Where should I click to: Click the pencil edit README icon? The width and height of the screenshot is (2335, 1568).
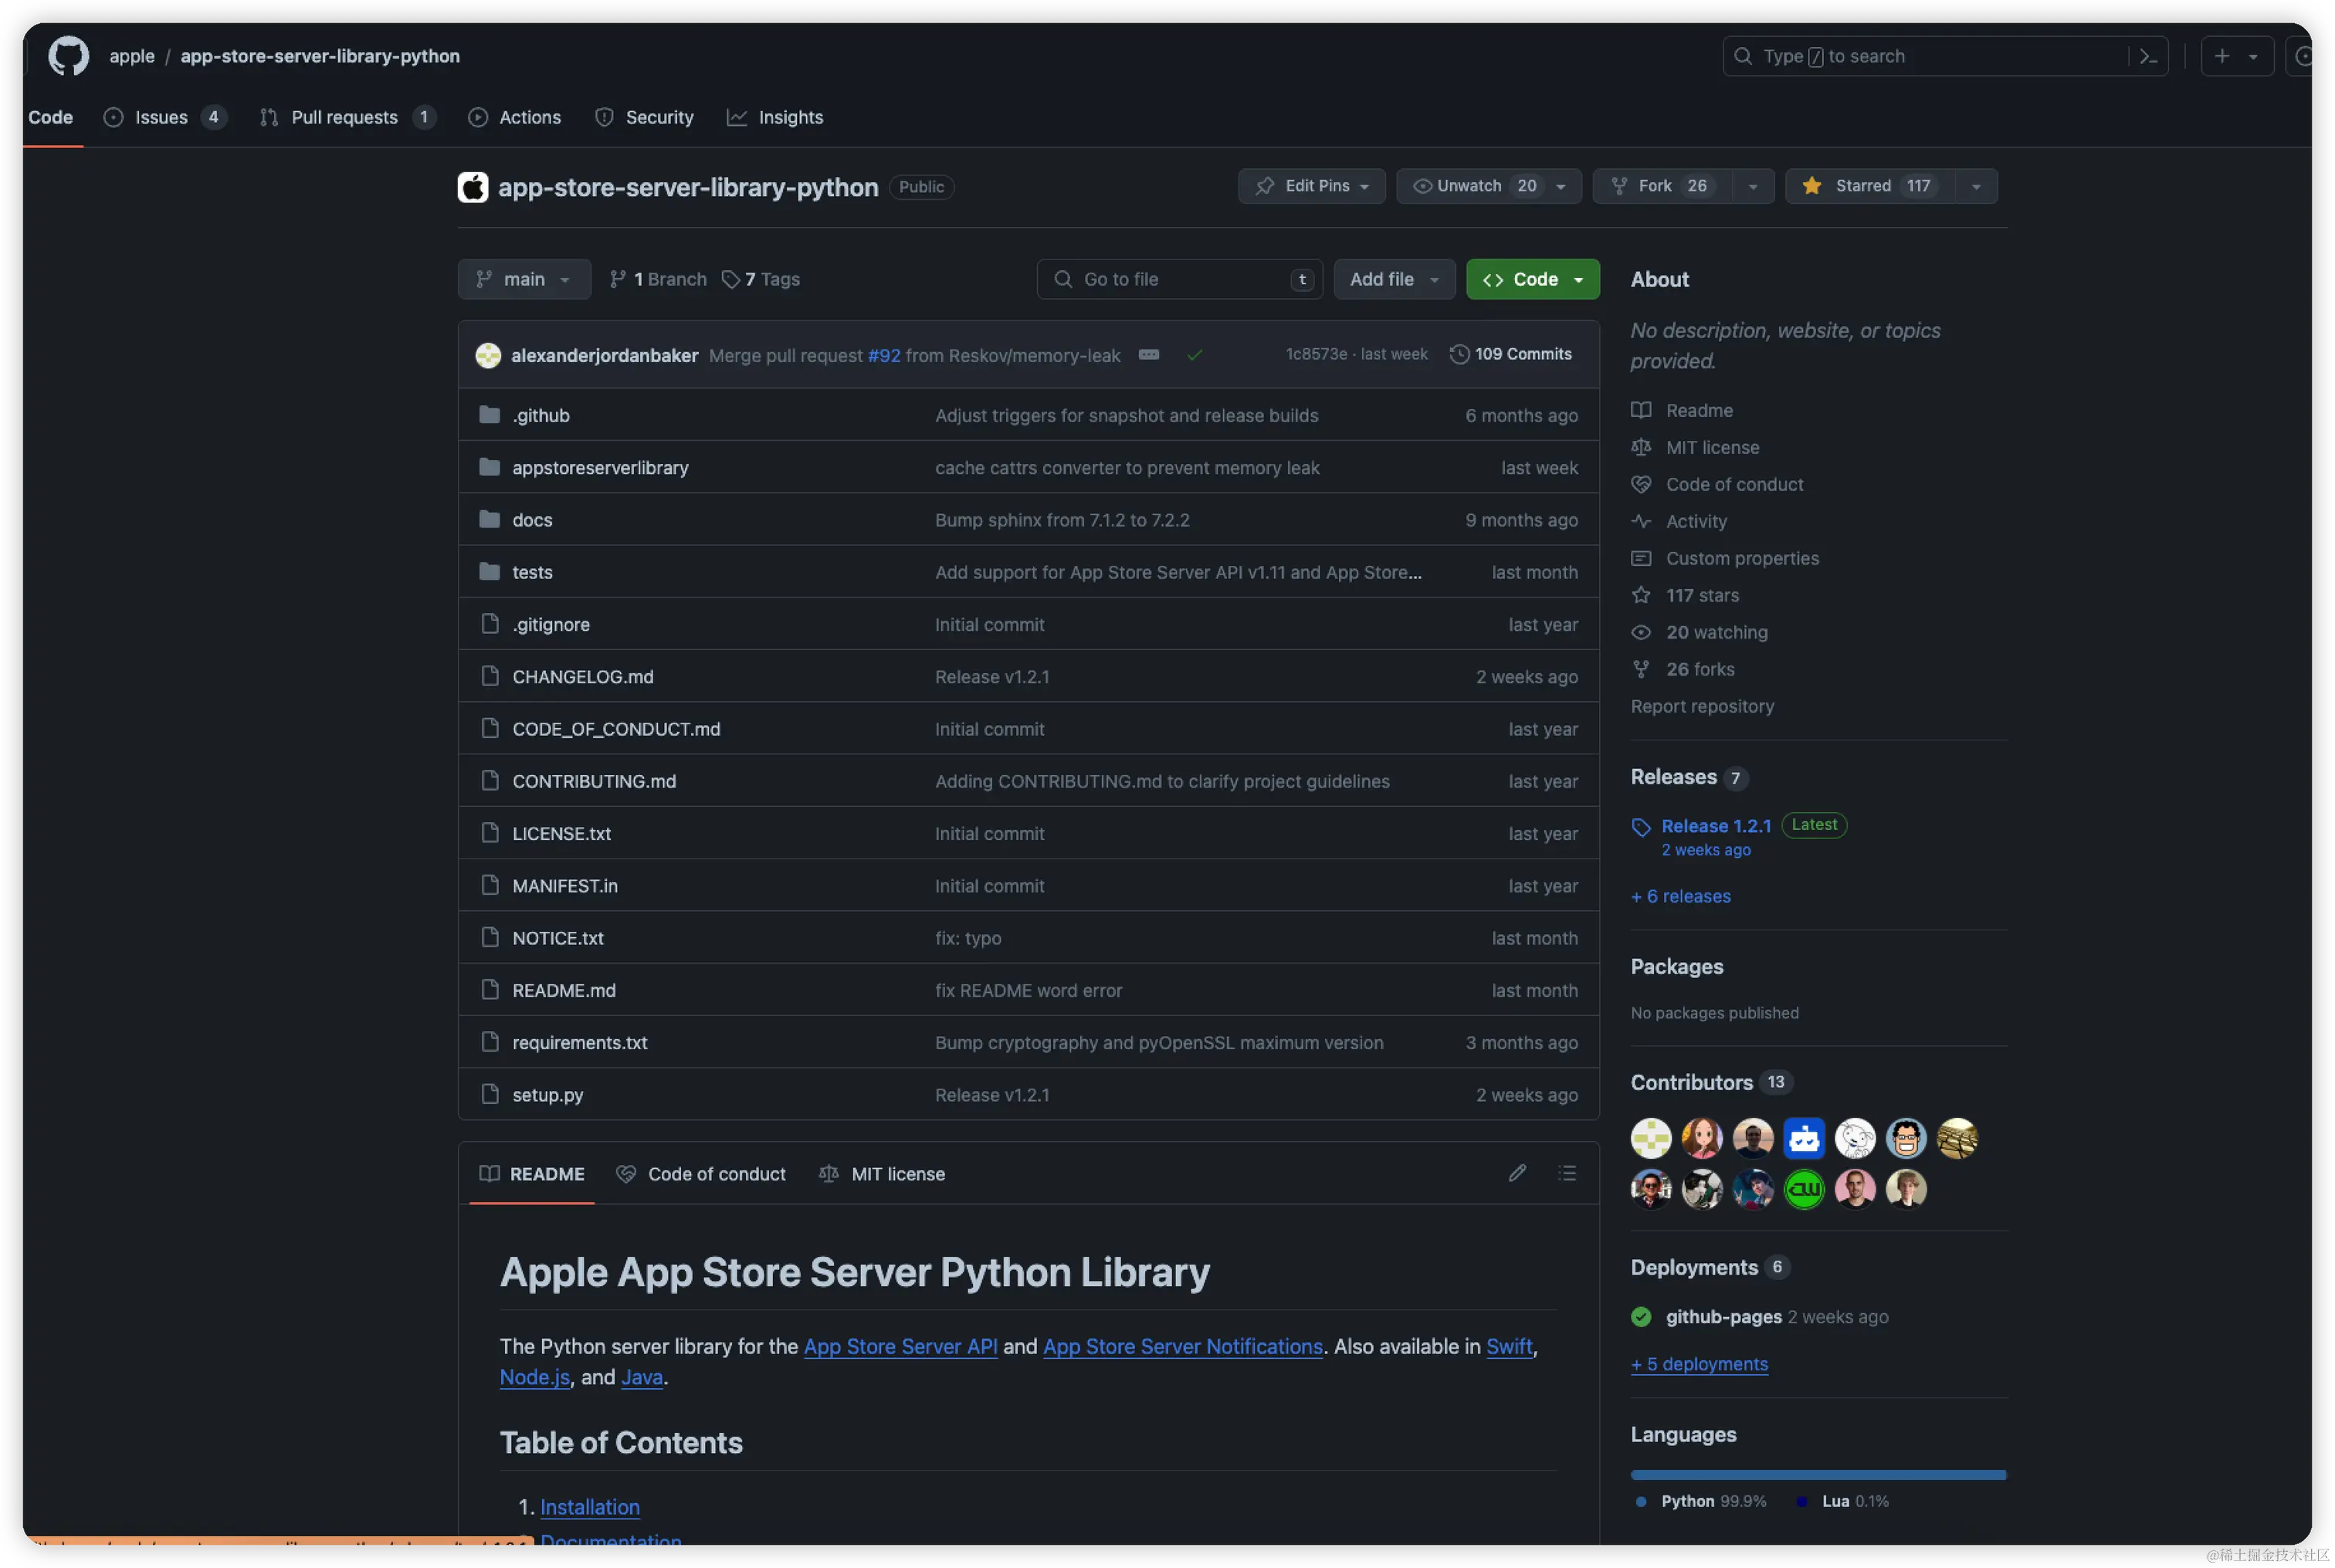click(1517, 1173)
